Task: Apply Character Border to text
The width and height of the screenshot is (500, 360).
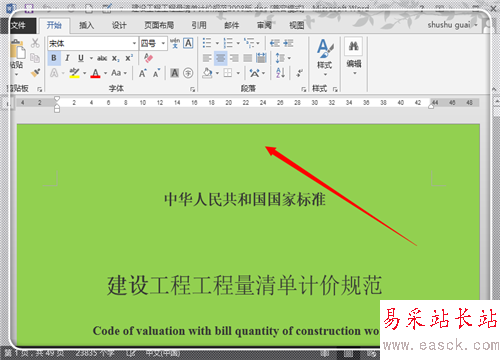Action: coord(188,43)
